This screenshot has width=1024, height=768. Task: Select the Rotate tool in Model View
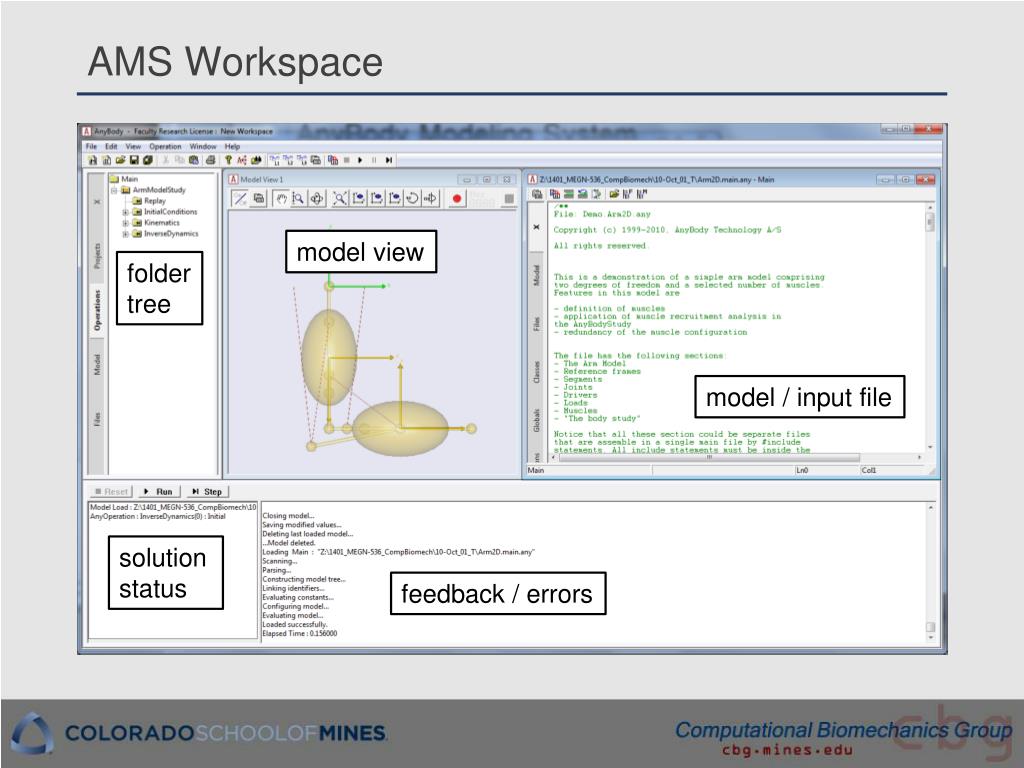click(x=317, y=199)
